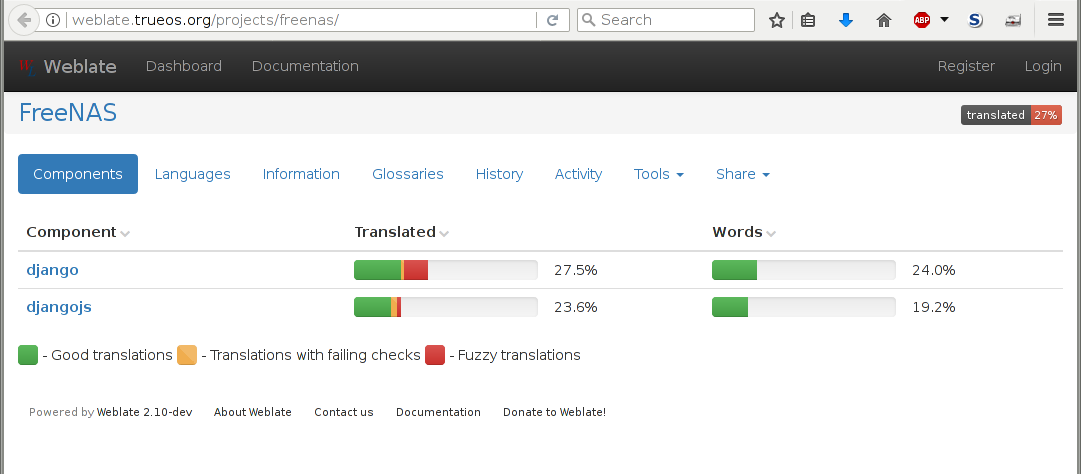This screenshot has height=474, width=1081.
Task: Open the Tools dropdown menu
Action: (x=658, y=174)
